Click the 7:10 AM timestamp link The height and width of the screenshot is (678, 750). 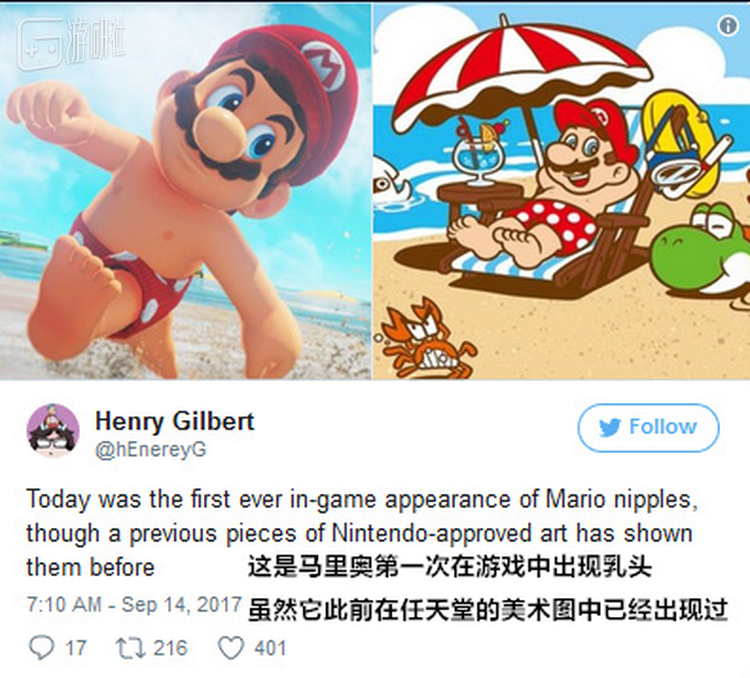[134, 605]
